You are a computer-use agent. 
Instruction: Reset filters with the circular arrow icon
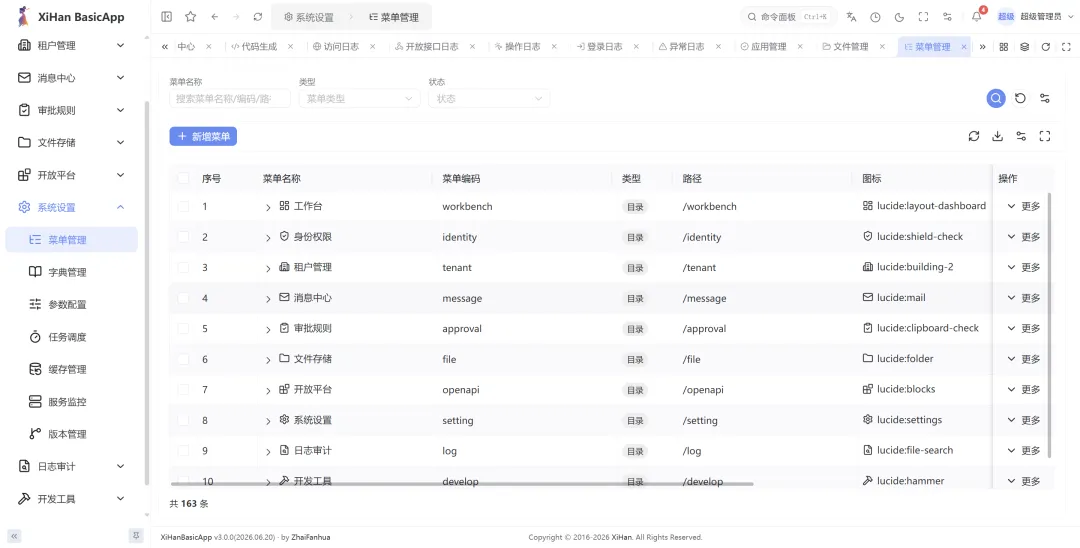click(1021, 98)
